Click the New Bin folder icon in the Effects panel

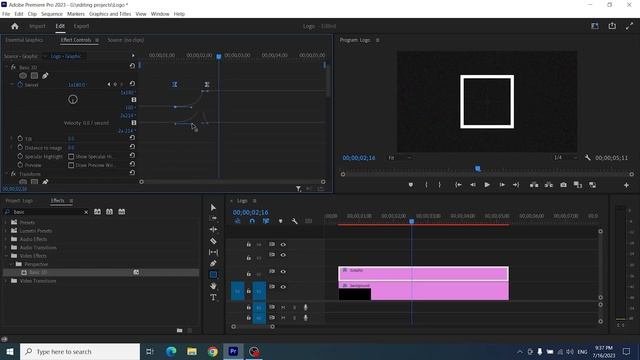[x=180, y=330]
